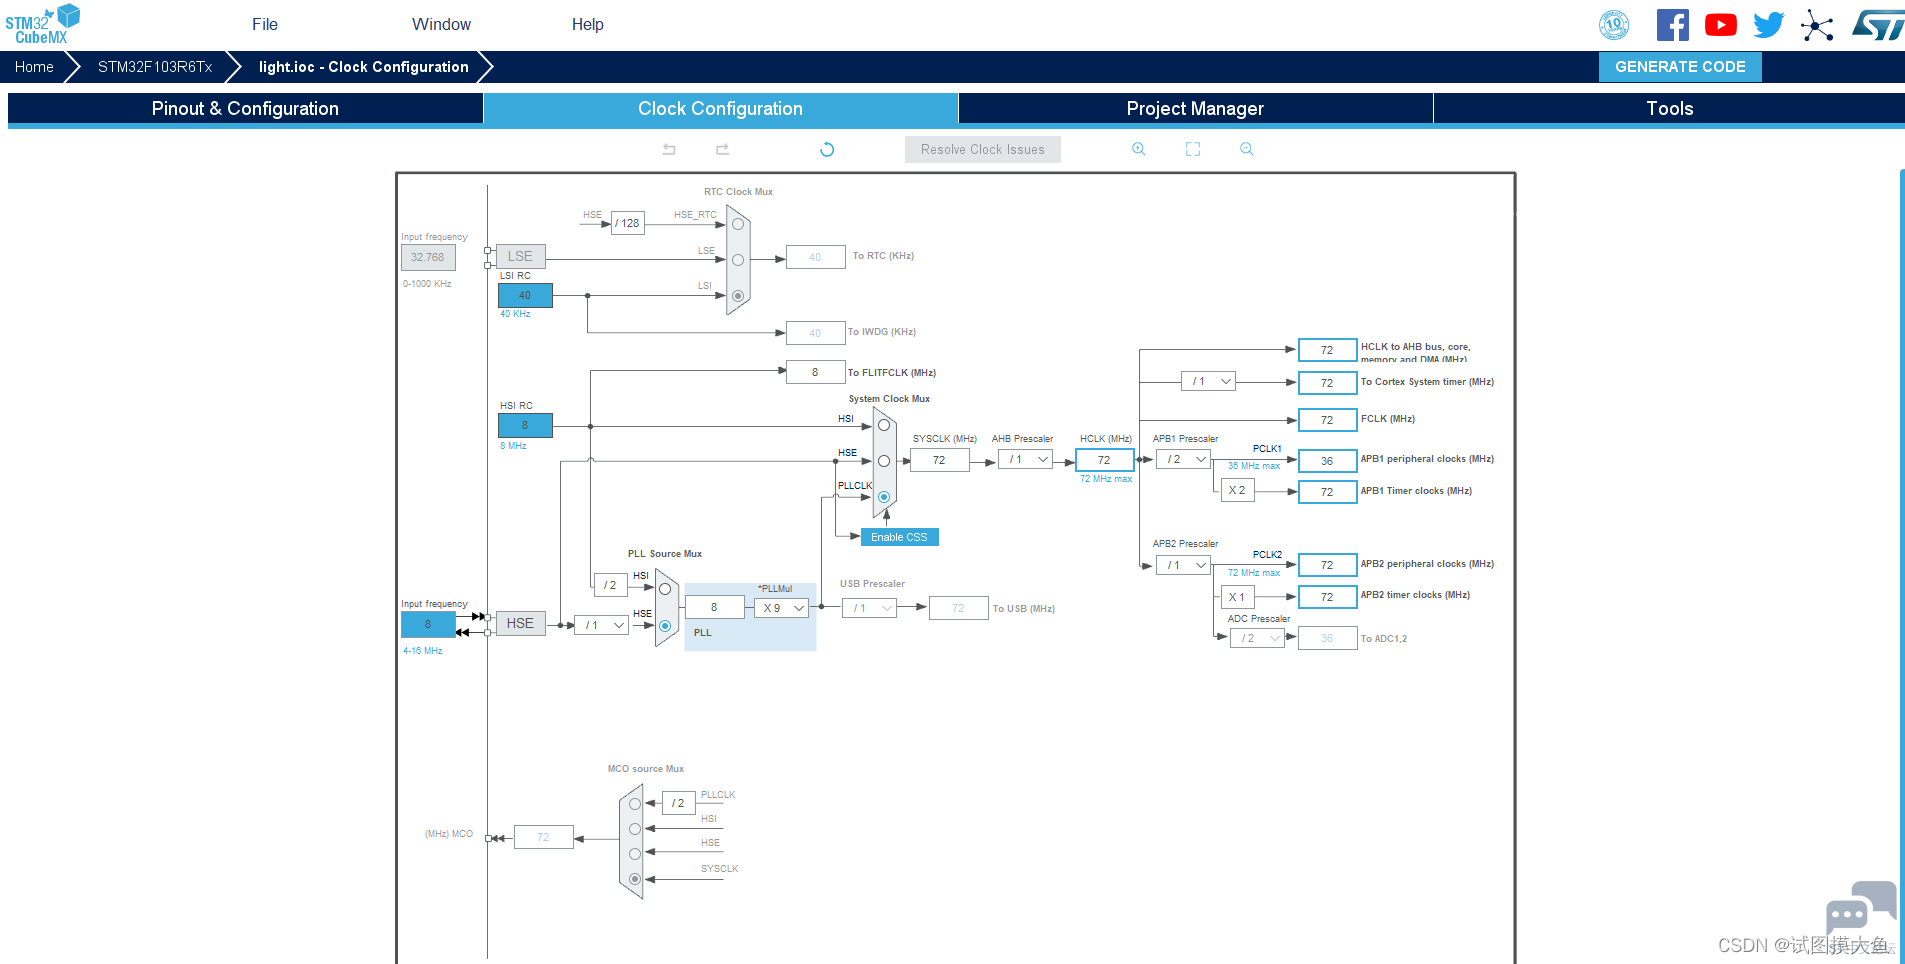Open the ADC Prescaler dropdown
The height and width of the screenshot is (964, 1905).
tap(1258, 638)
